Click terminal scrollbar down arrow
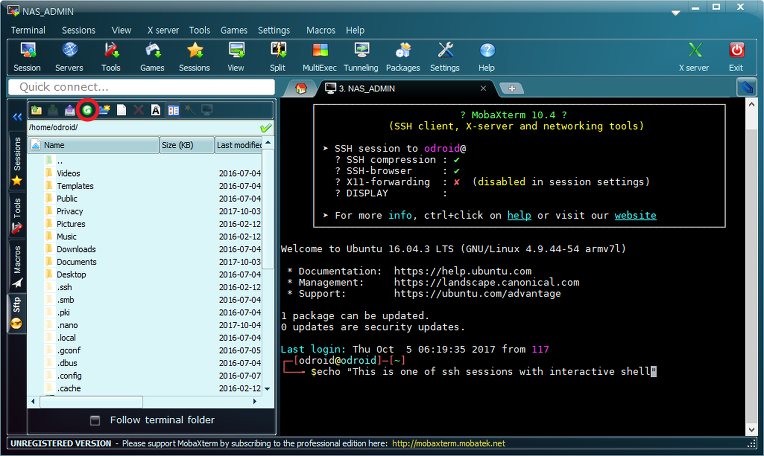Viewport: 764px width, 456px height. point(751,430)
